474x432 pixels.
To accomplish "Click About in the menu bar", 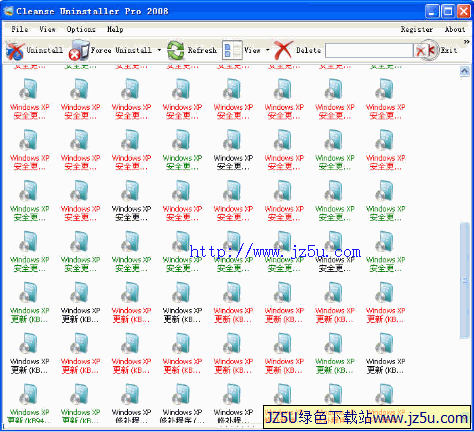I will 455,29.
